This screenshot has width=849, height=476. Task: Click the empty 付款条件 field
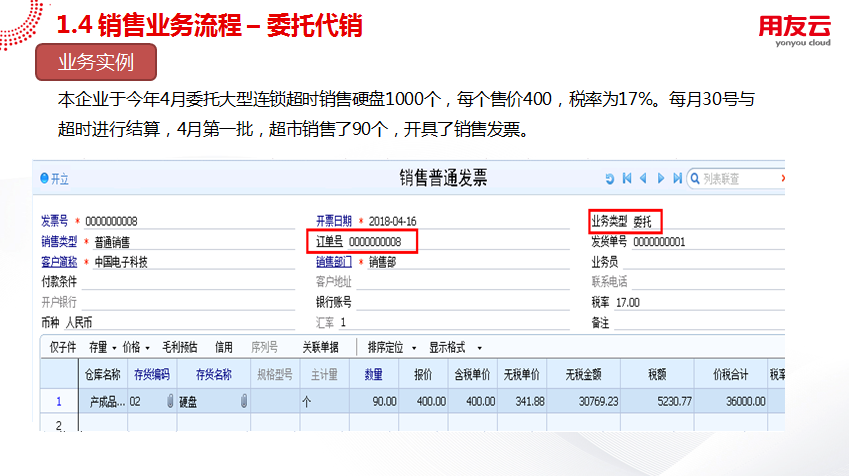point(188,282)
